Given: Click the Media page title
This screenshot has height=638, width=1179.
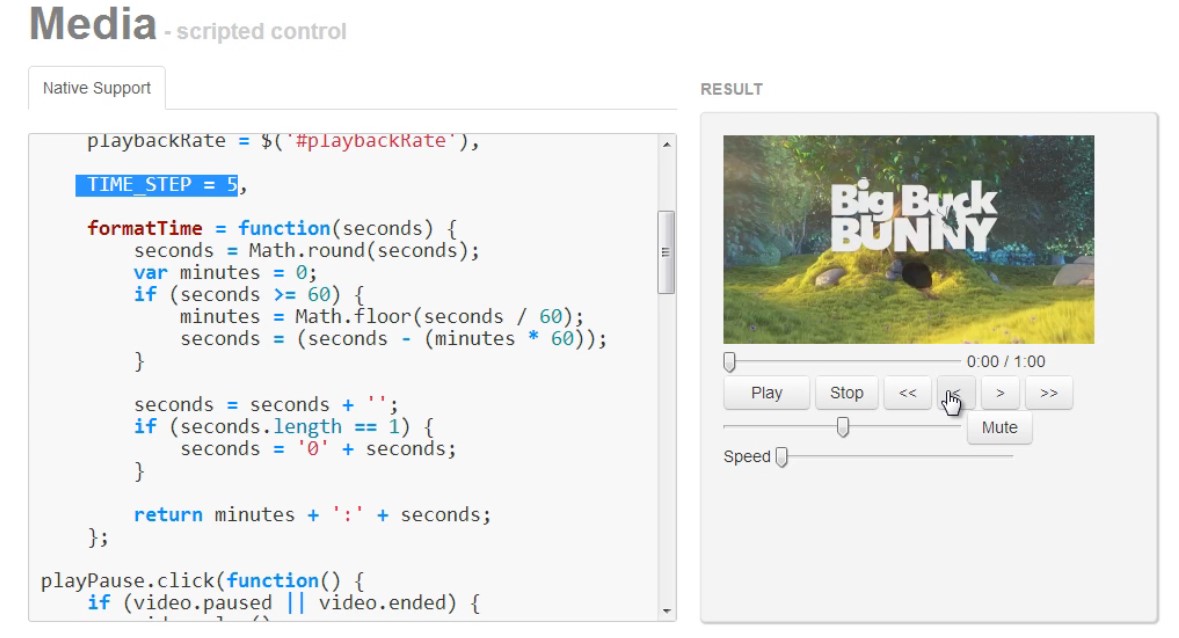Looking at the screenshot, I should point(92,23).
